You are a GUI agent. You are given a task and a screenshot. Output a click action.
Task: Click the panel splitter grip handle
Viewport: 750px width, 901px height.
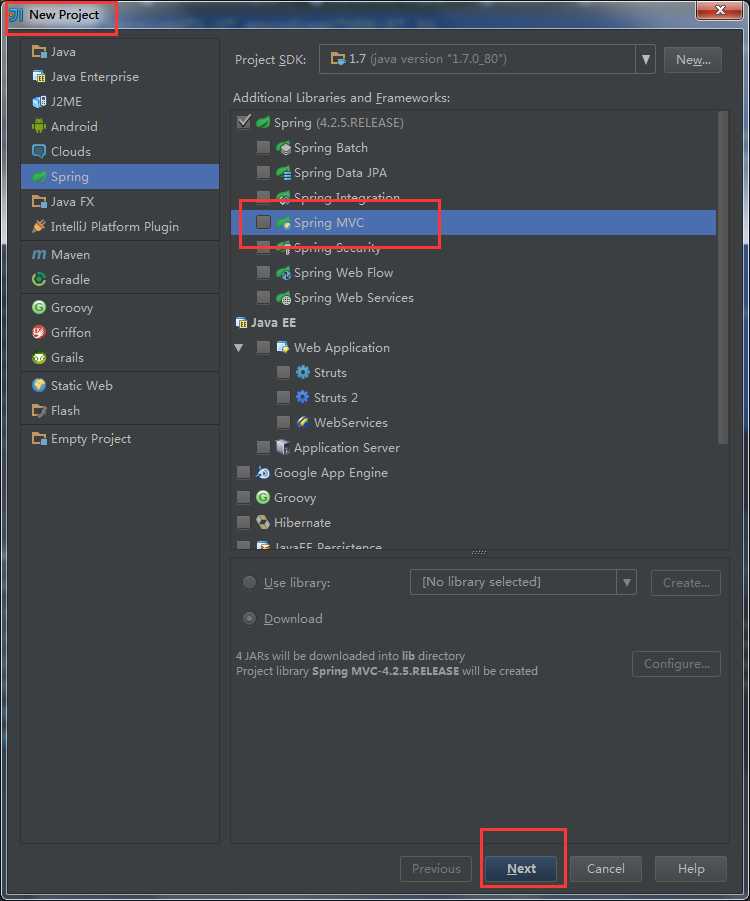point(479,553)
